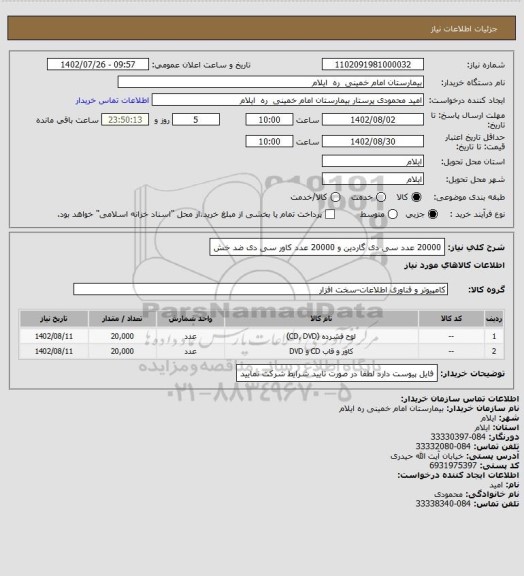The height and width of the screenshot is (576, 524).
Task: Click the contact phone 33332080-084
Action: coord(443,447)
